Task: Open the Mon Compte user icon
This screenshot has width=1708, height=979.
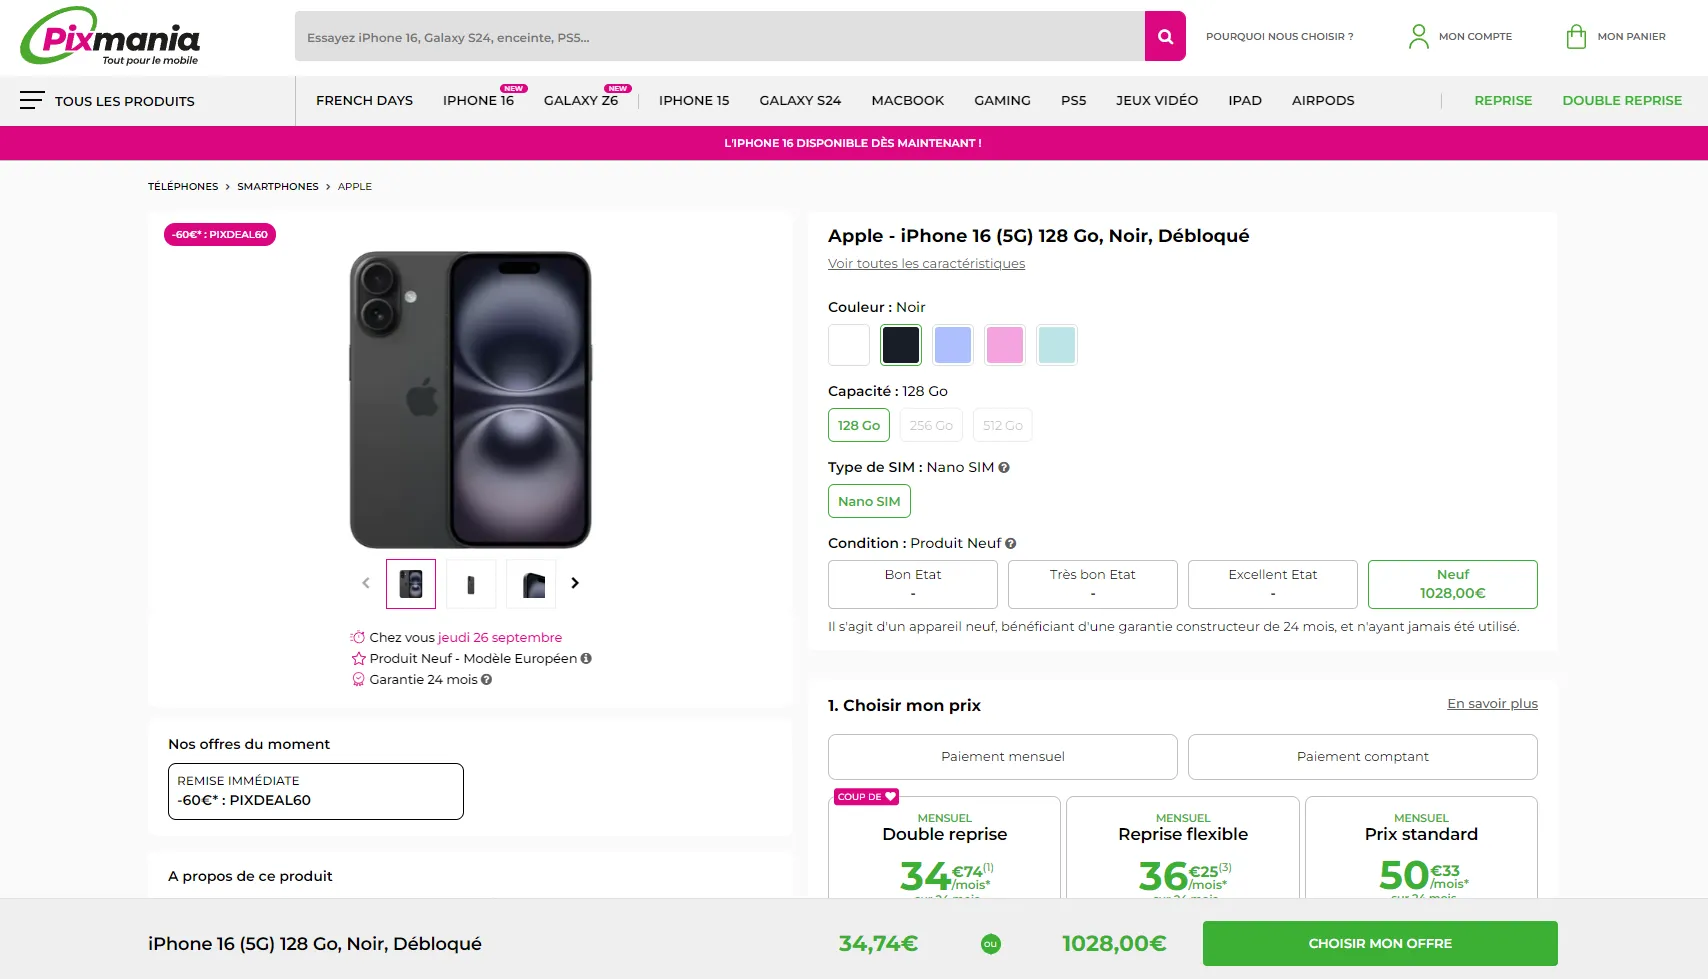Action: coord(1418,37)
